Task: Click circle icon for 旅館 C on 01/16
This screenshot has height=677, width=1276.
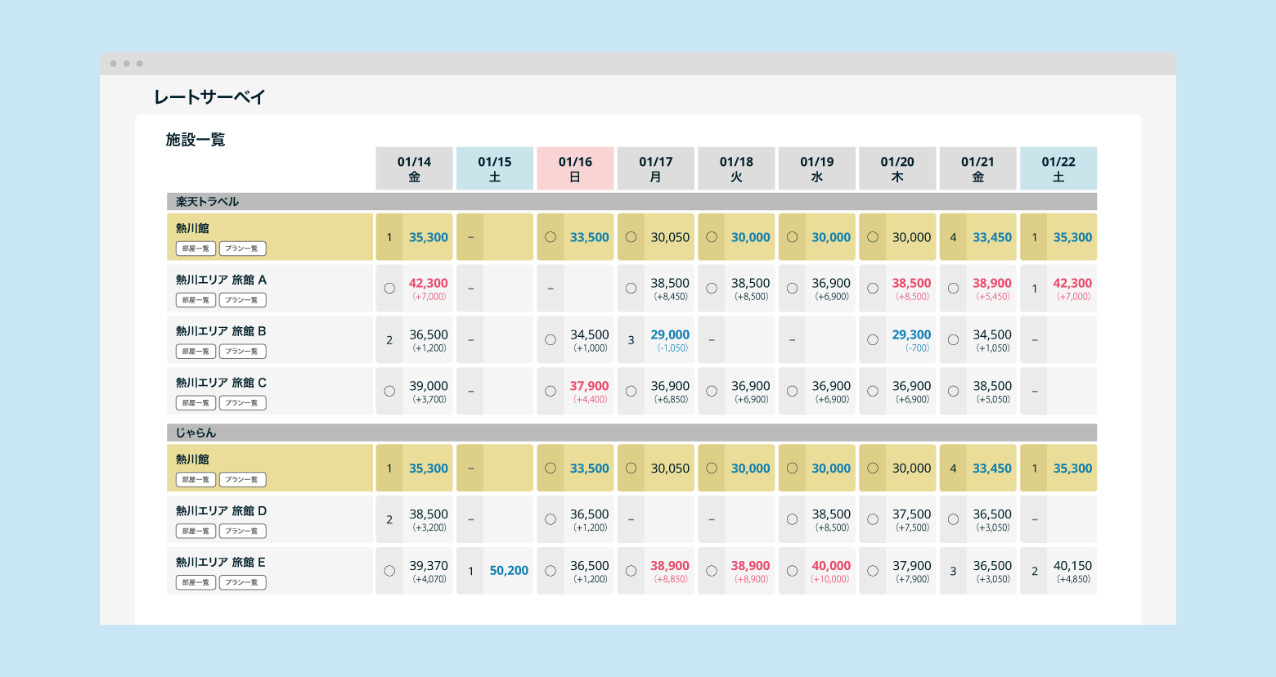Action: pyautogui.click(x=550, y=391)
